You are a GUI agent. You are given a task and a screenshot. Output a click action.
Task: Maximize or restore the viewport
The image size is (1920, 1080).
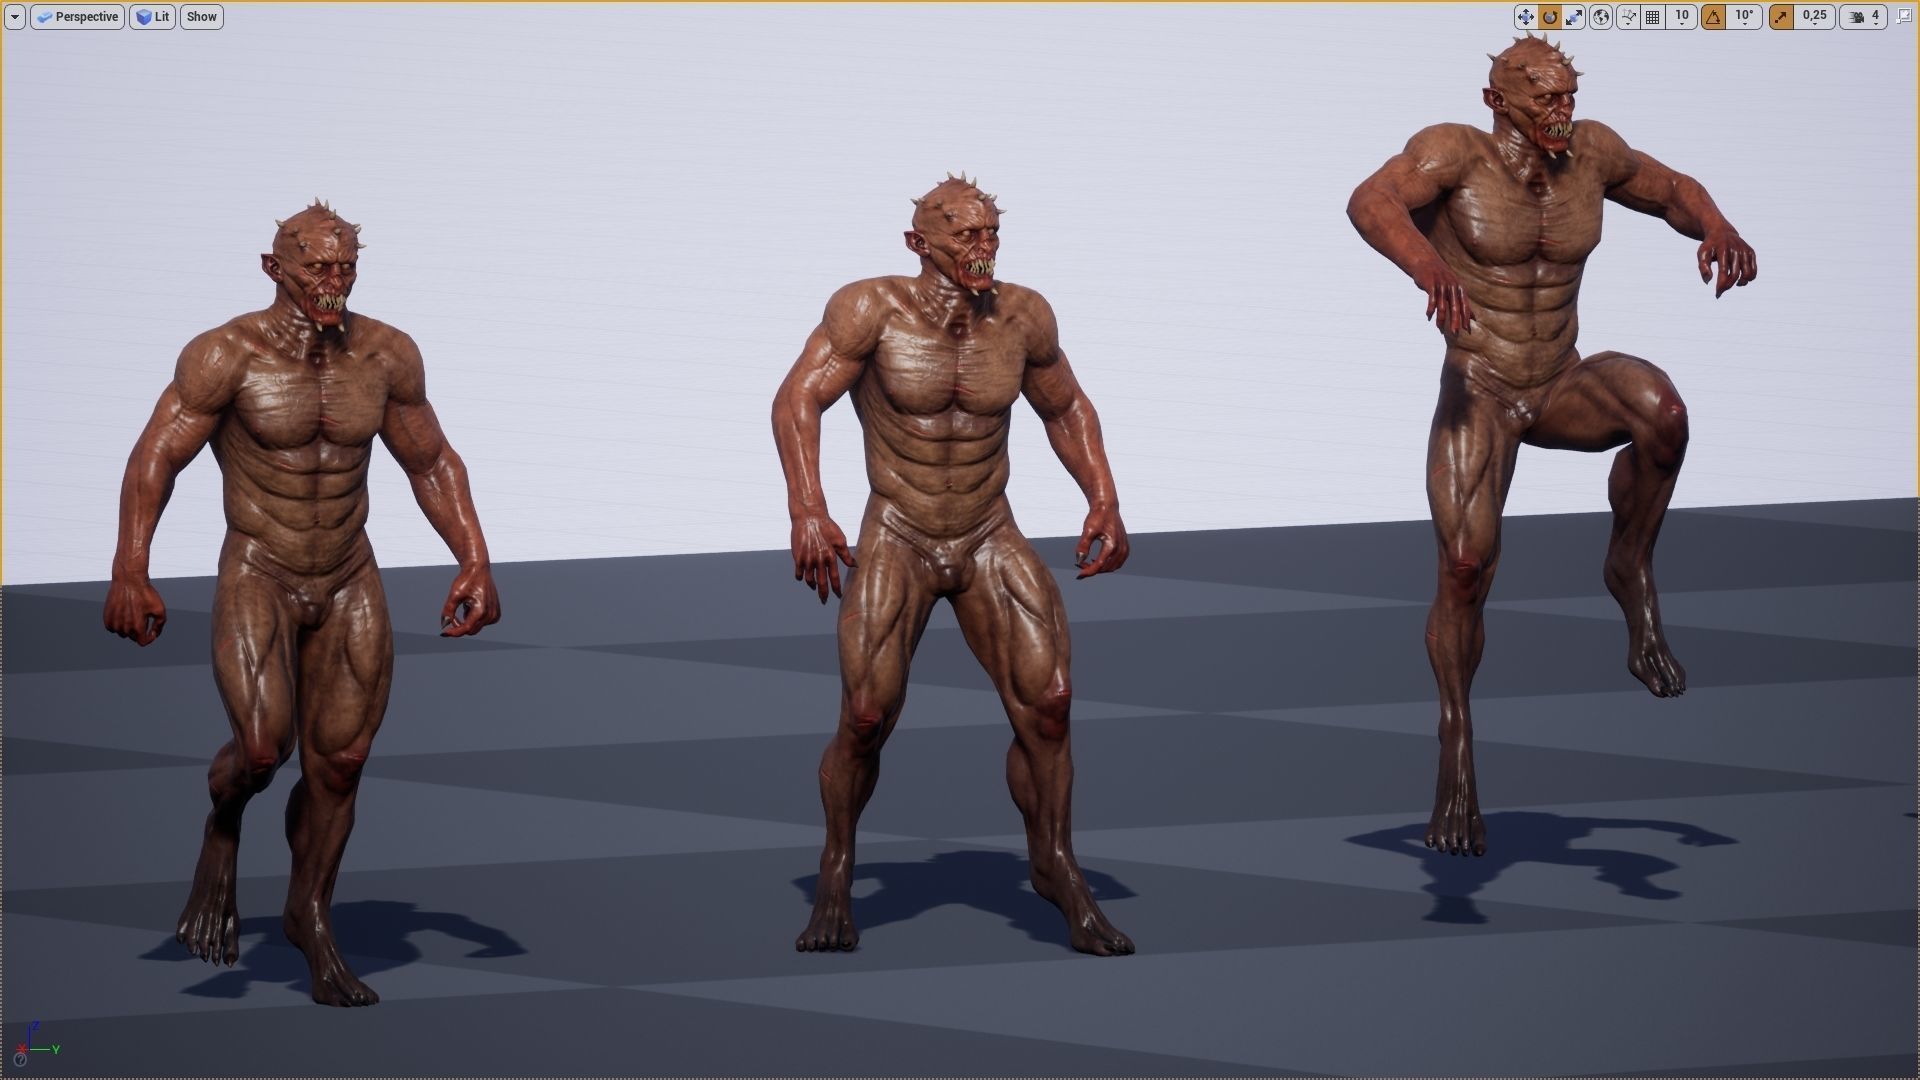[x=1903, y=17]
